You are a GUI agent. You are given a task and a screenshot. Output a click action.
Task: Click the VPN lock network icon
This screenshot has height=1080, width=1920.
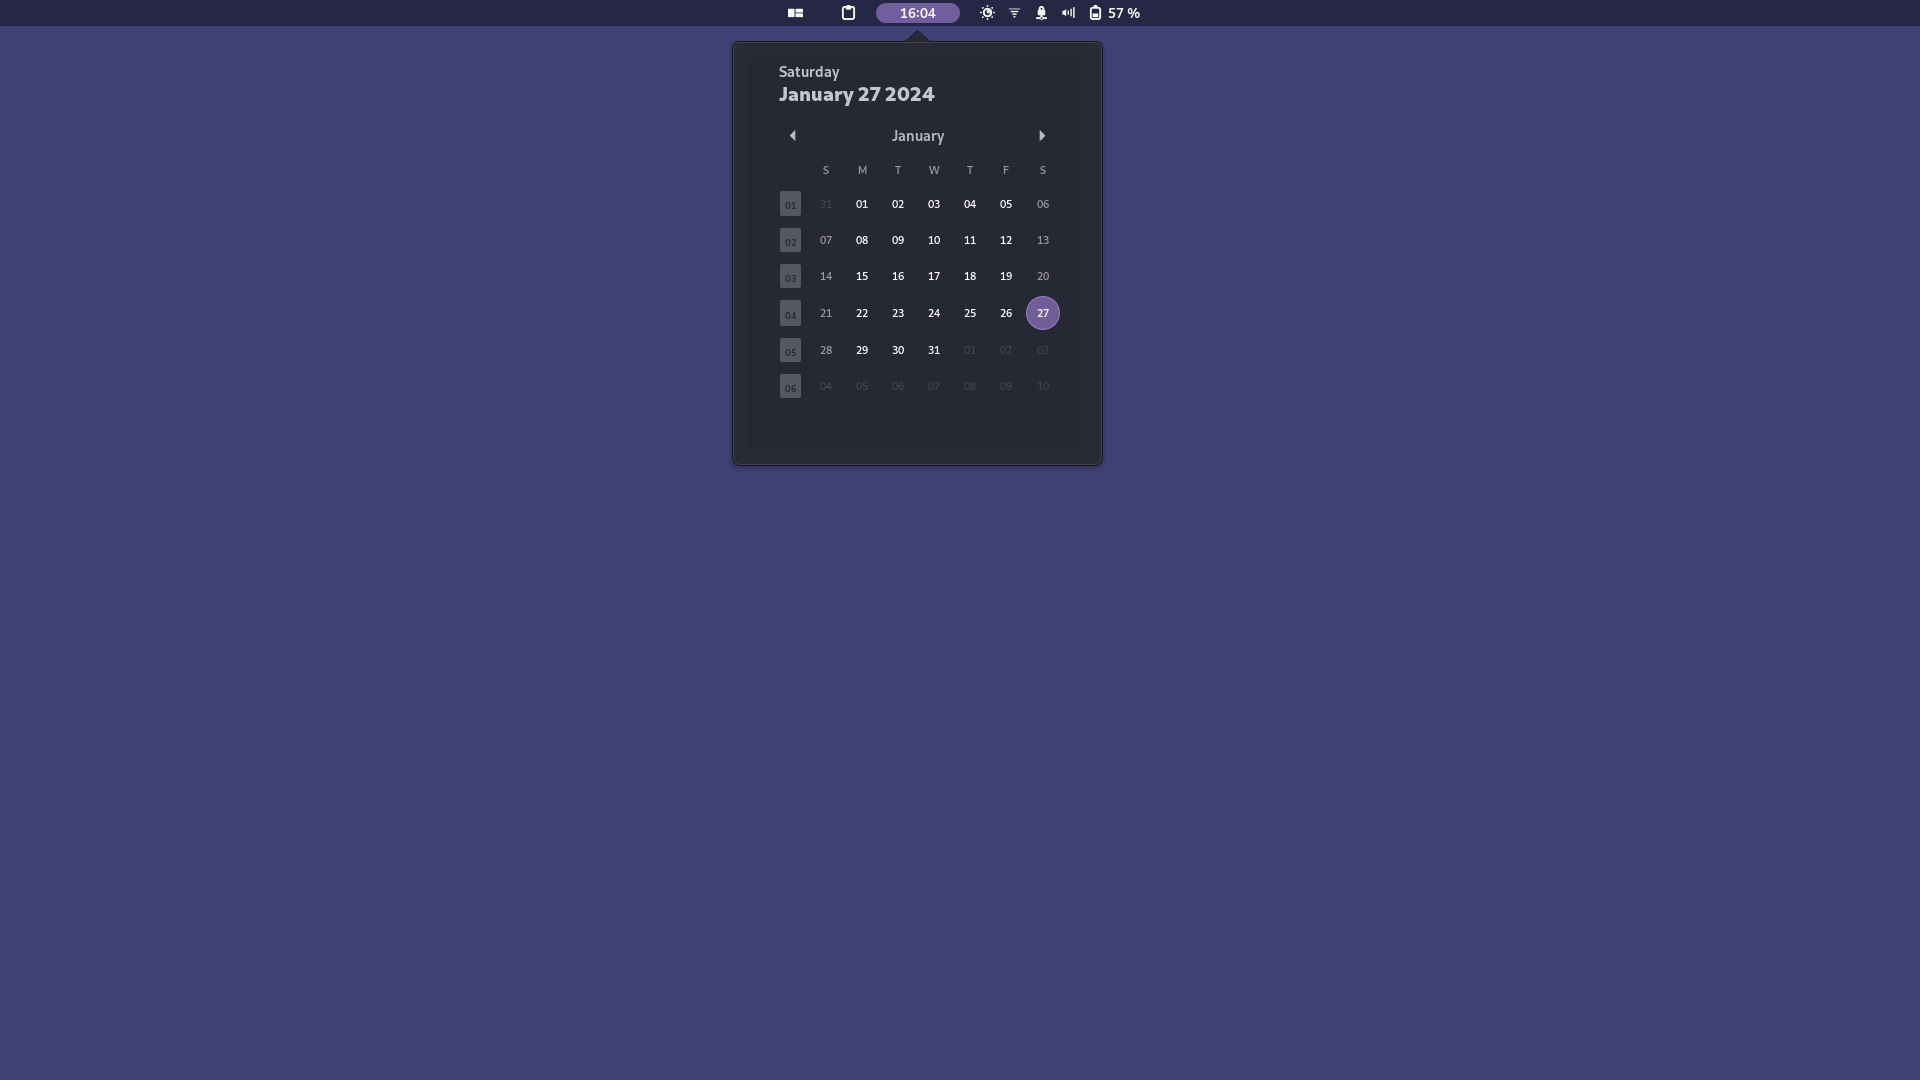coord(1041,13)
